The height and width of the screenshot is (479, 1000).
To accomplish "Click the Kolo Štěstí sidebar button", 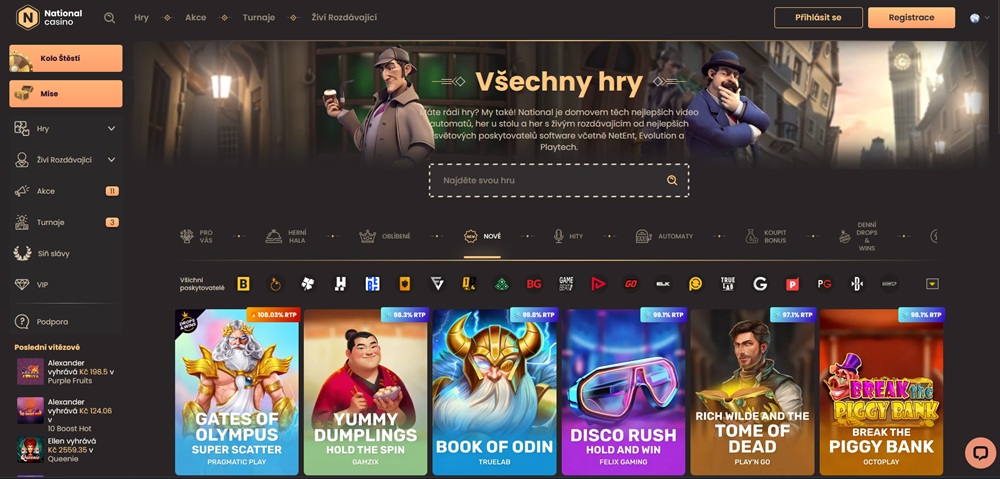I will coord(66,58).
